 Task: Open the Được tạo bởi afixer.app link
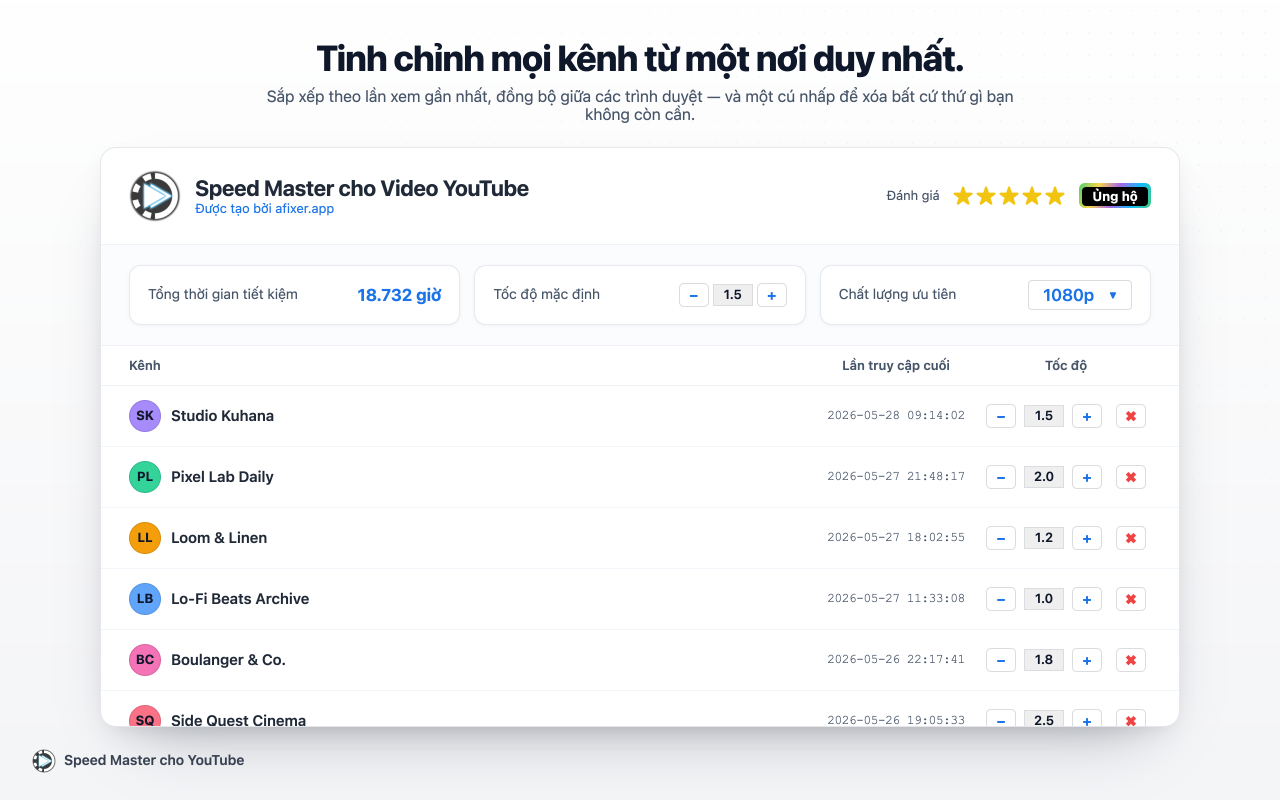[265, 209]
